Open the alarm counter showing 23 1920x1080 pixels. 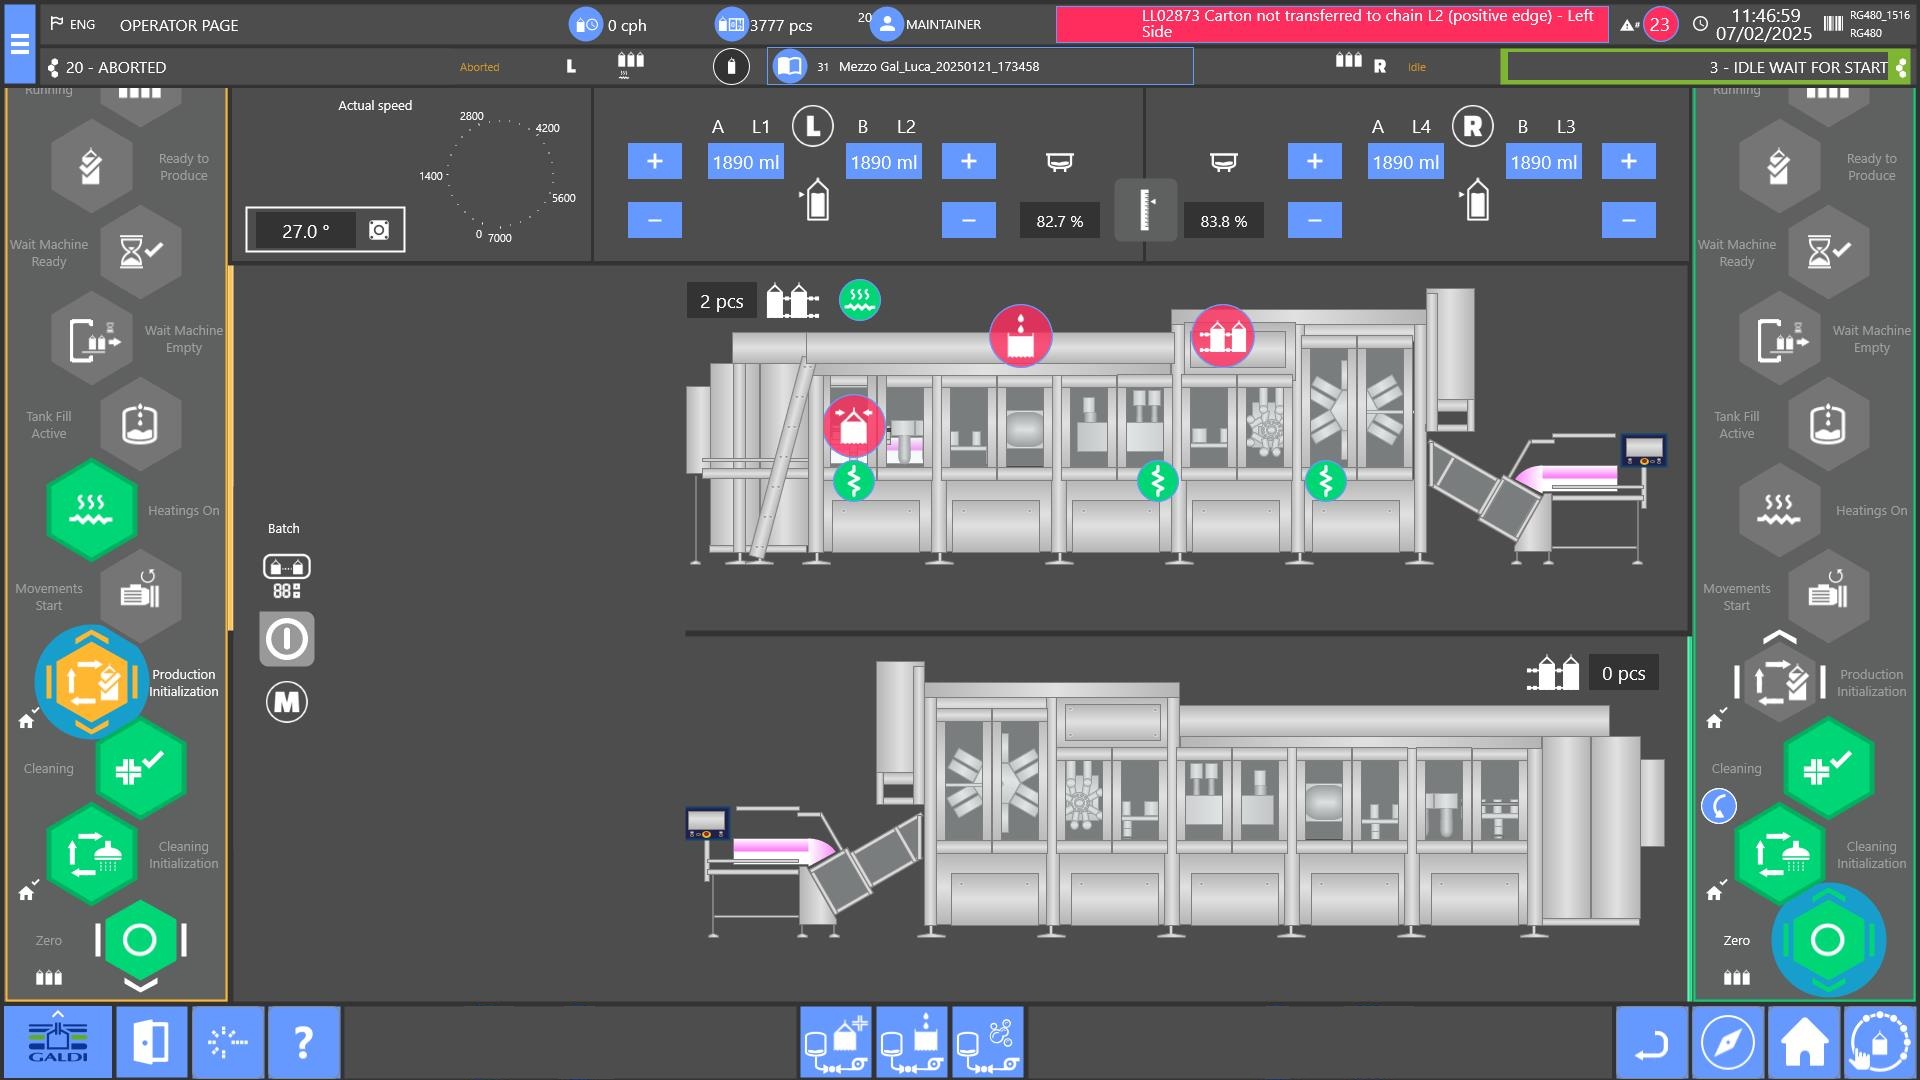[x=1659, y=25]
